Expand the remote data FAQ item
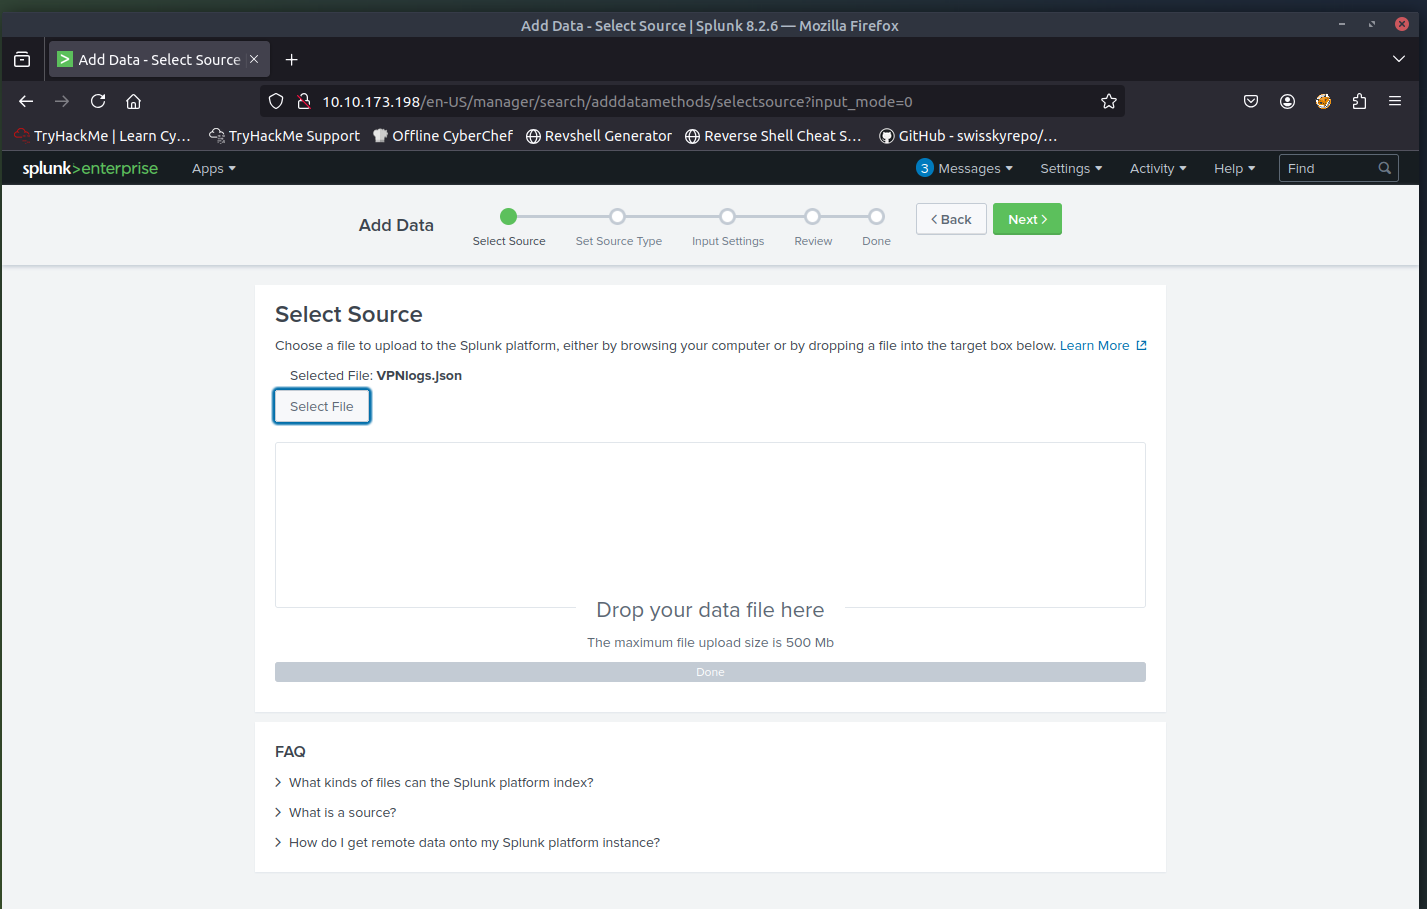This screenshot has width=1427, height=909. tap(467, 843)
